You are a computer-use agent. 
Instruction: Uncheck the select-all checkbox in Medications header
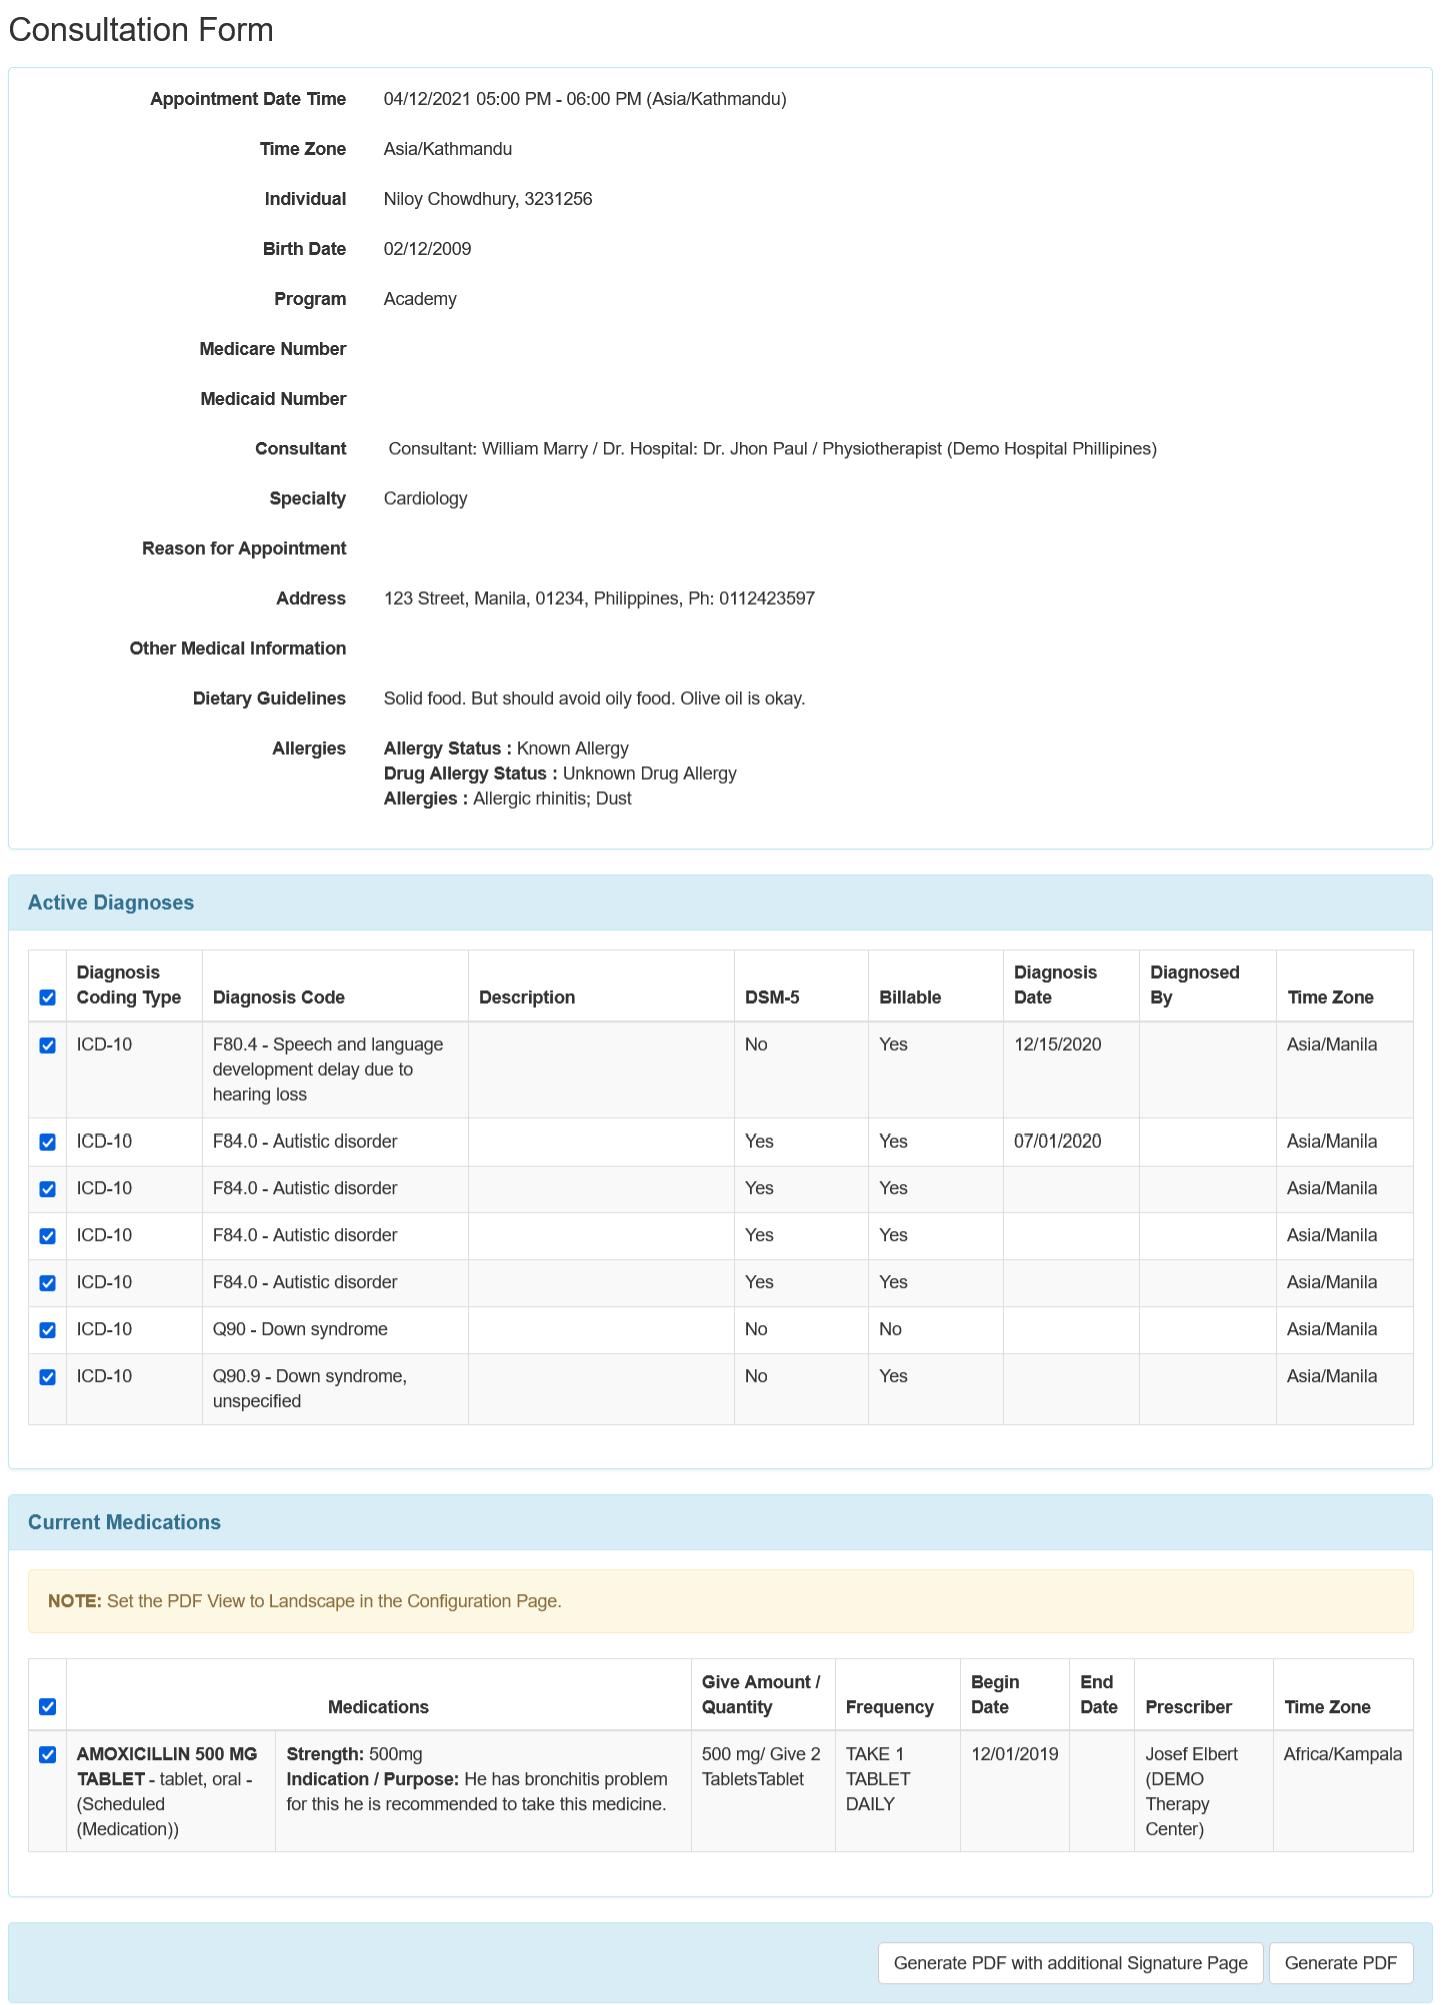click(x=47, y=1707)
